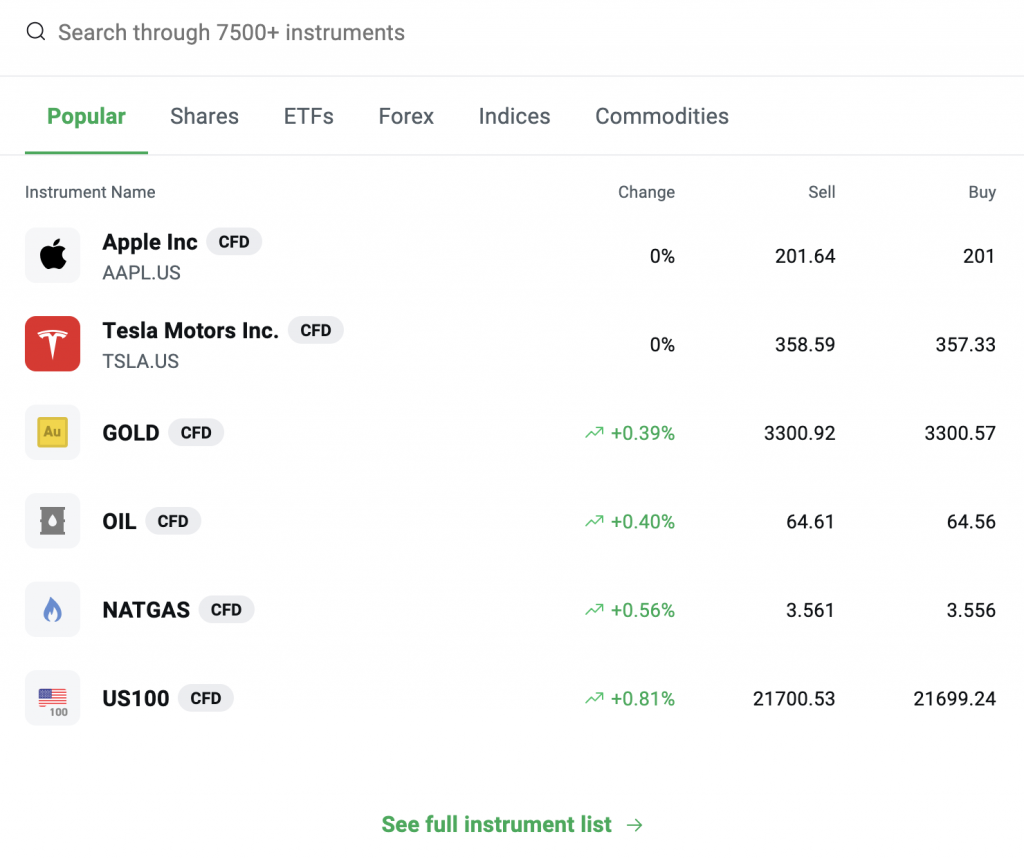Click the CFD badge next to Apple Inc

[234, 242]
